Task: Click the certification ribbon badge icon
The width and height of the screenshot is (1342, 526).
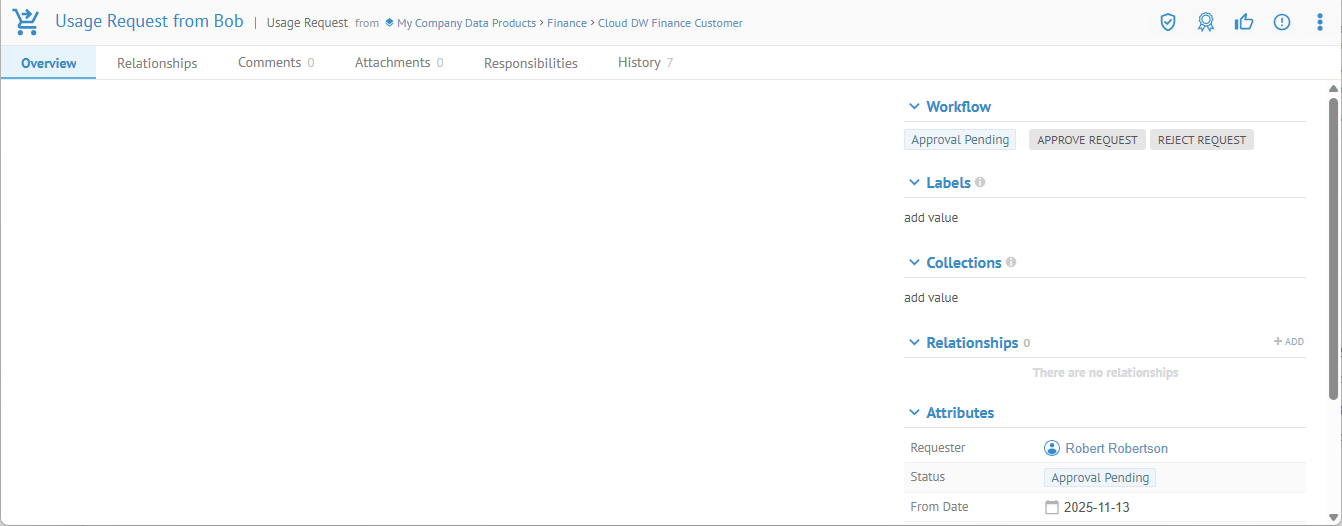Action: pyautogui.click(x=1206, y=22)
